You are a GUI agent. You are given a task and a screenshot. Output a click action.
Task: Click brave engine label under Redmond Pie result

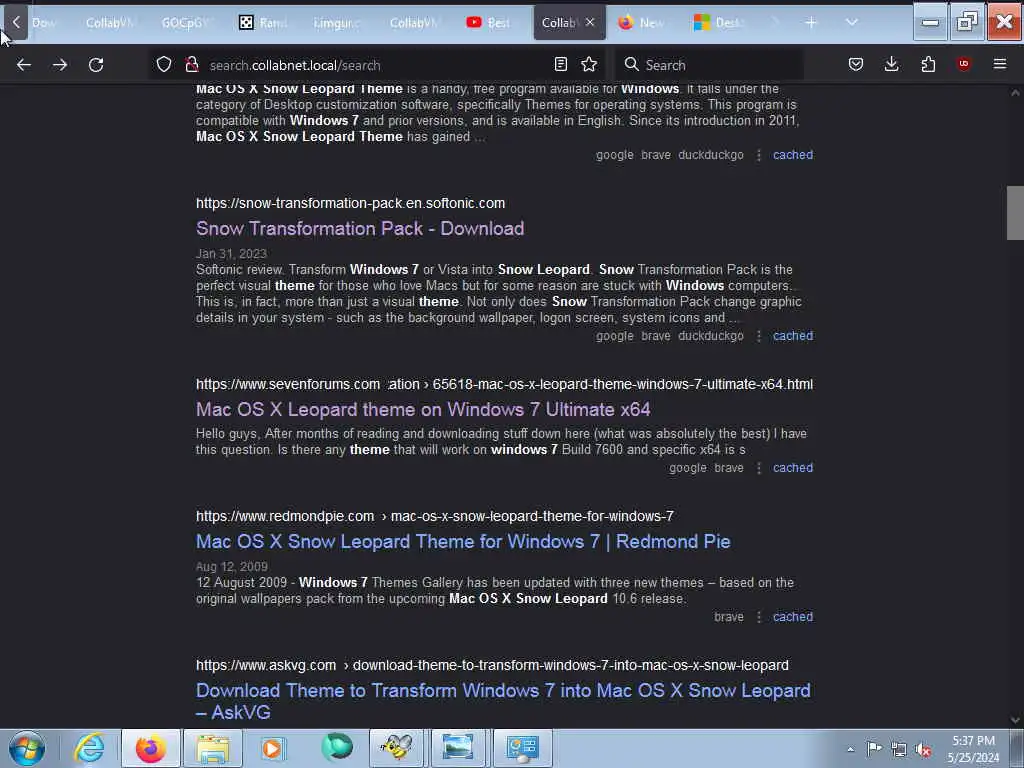729,617
